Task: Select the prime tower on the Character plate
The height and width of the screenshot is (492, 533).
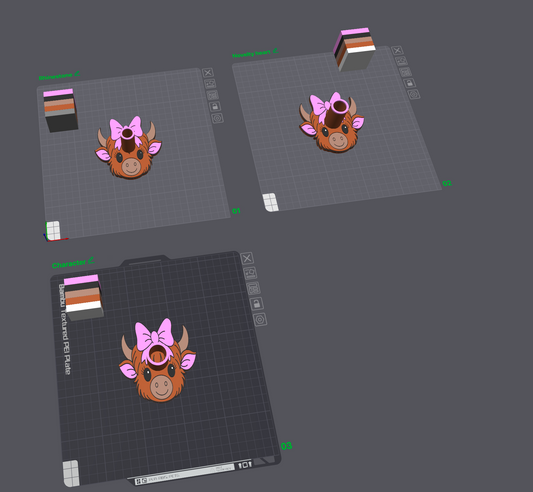Action: 83,298
